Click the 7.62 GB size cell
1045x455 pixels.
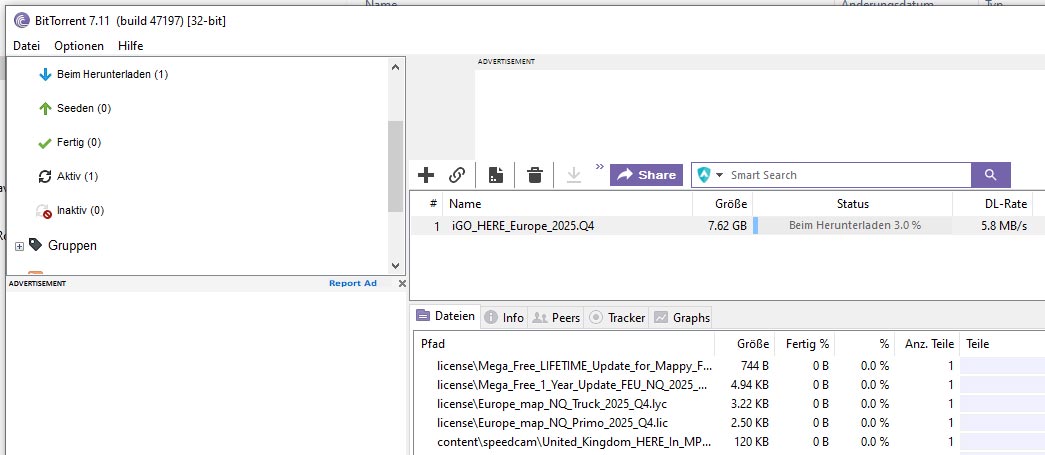click(x=727, y=227)
